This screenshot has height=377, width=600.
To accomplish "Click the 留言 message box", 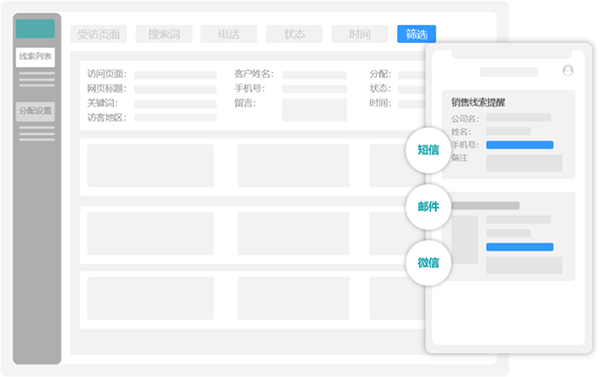I will [x=315, y=110].
